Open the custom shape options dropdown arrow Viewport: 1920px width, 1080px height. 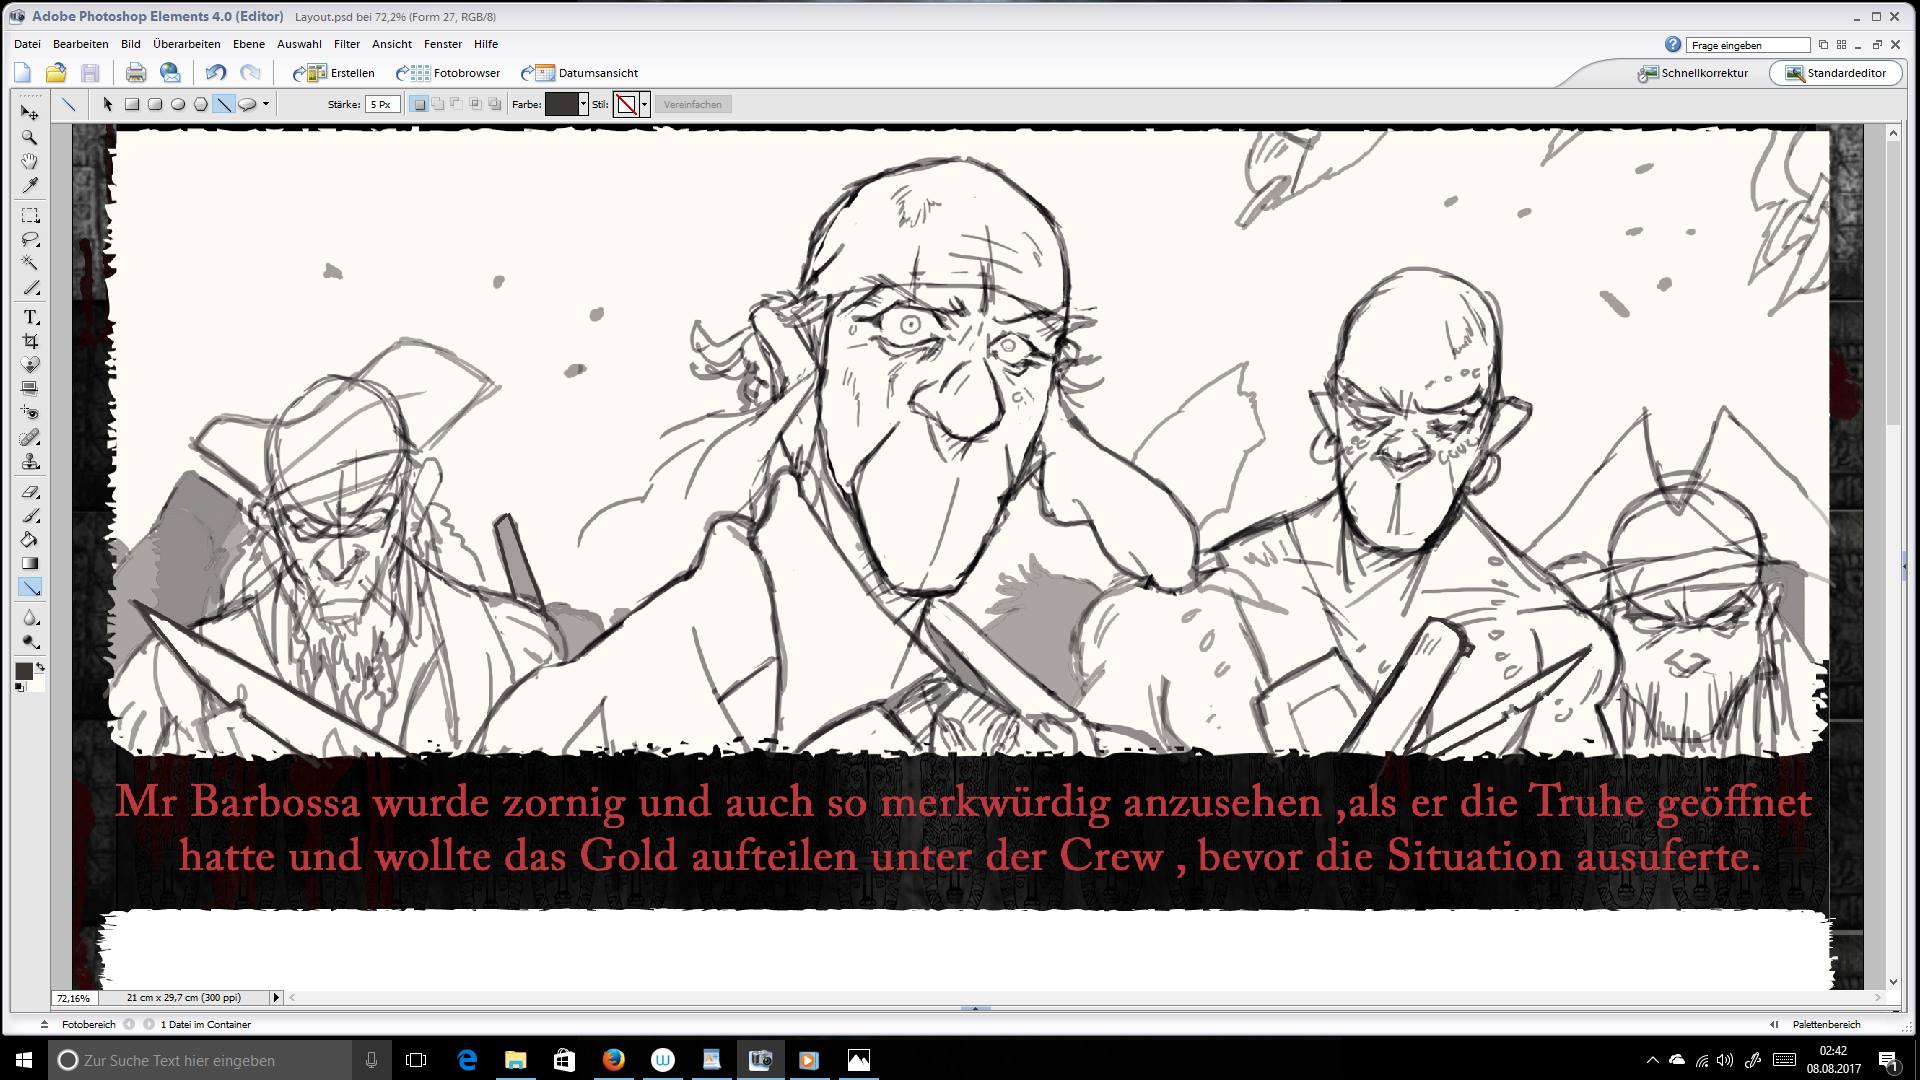click(266, 104)
